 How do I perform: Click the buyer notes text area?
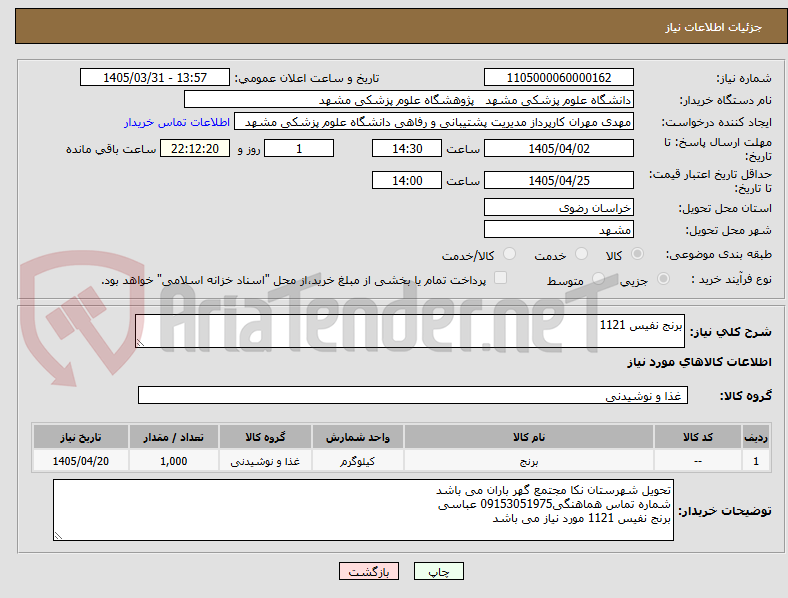click(x=363, y=510)
